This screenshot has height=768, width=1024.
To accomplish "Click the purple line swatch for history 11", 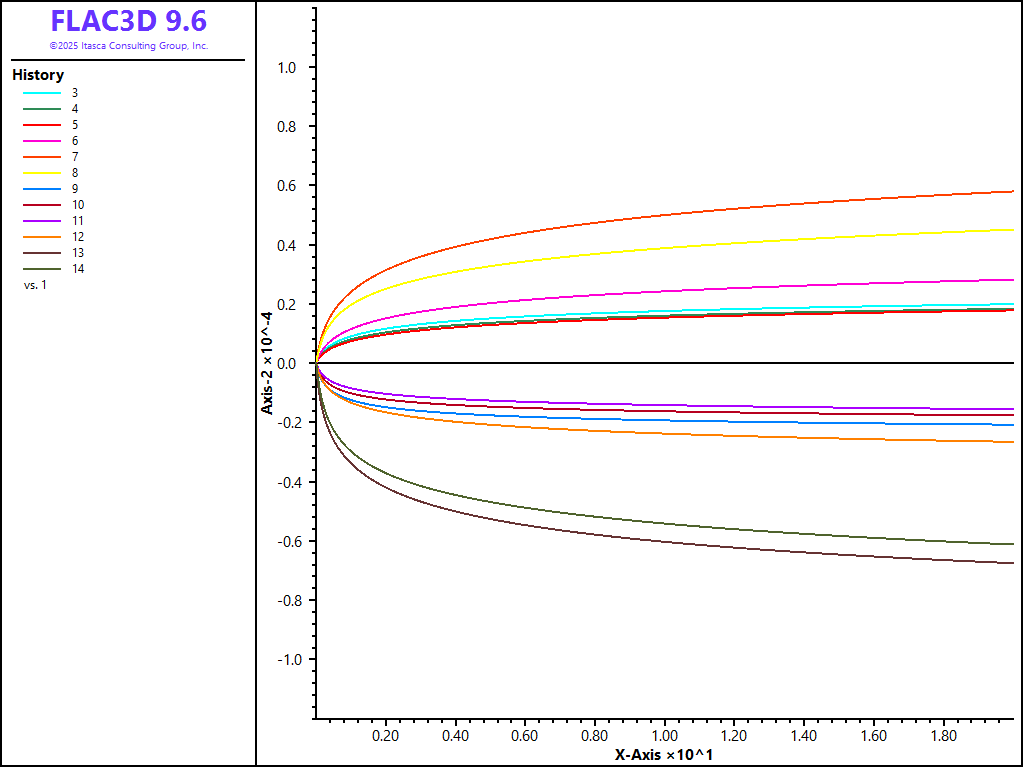I will pyautogui.click(x=42, y=221).
